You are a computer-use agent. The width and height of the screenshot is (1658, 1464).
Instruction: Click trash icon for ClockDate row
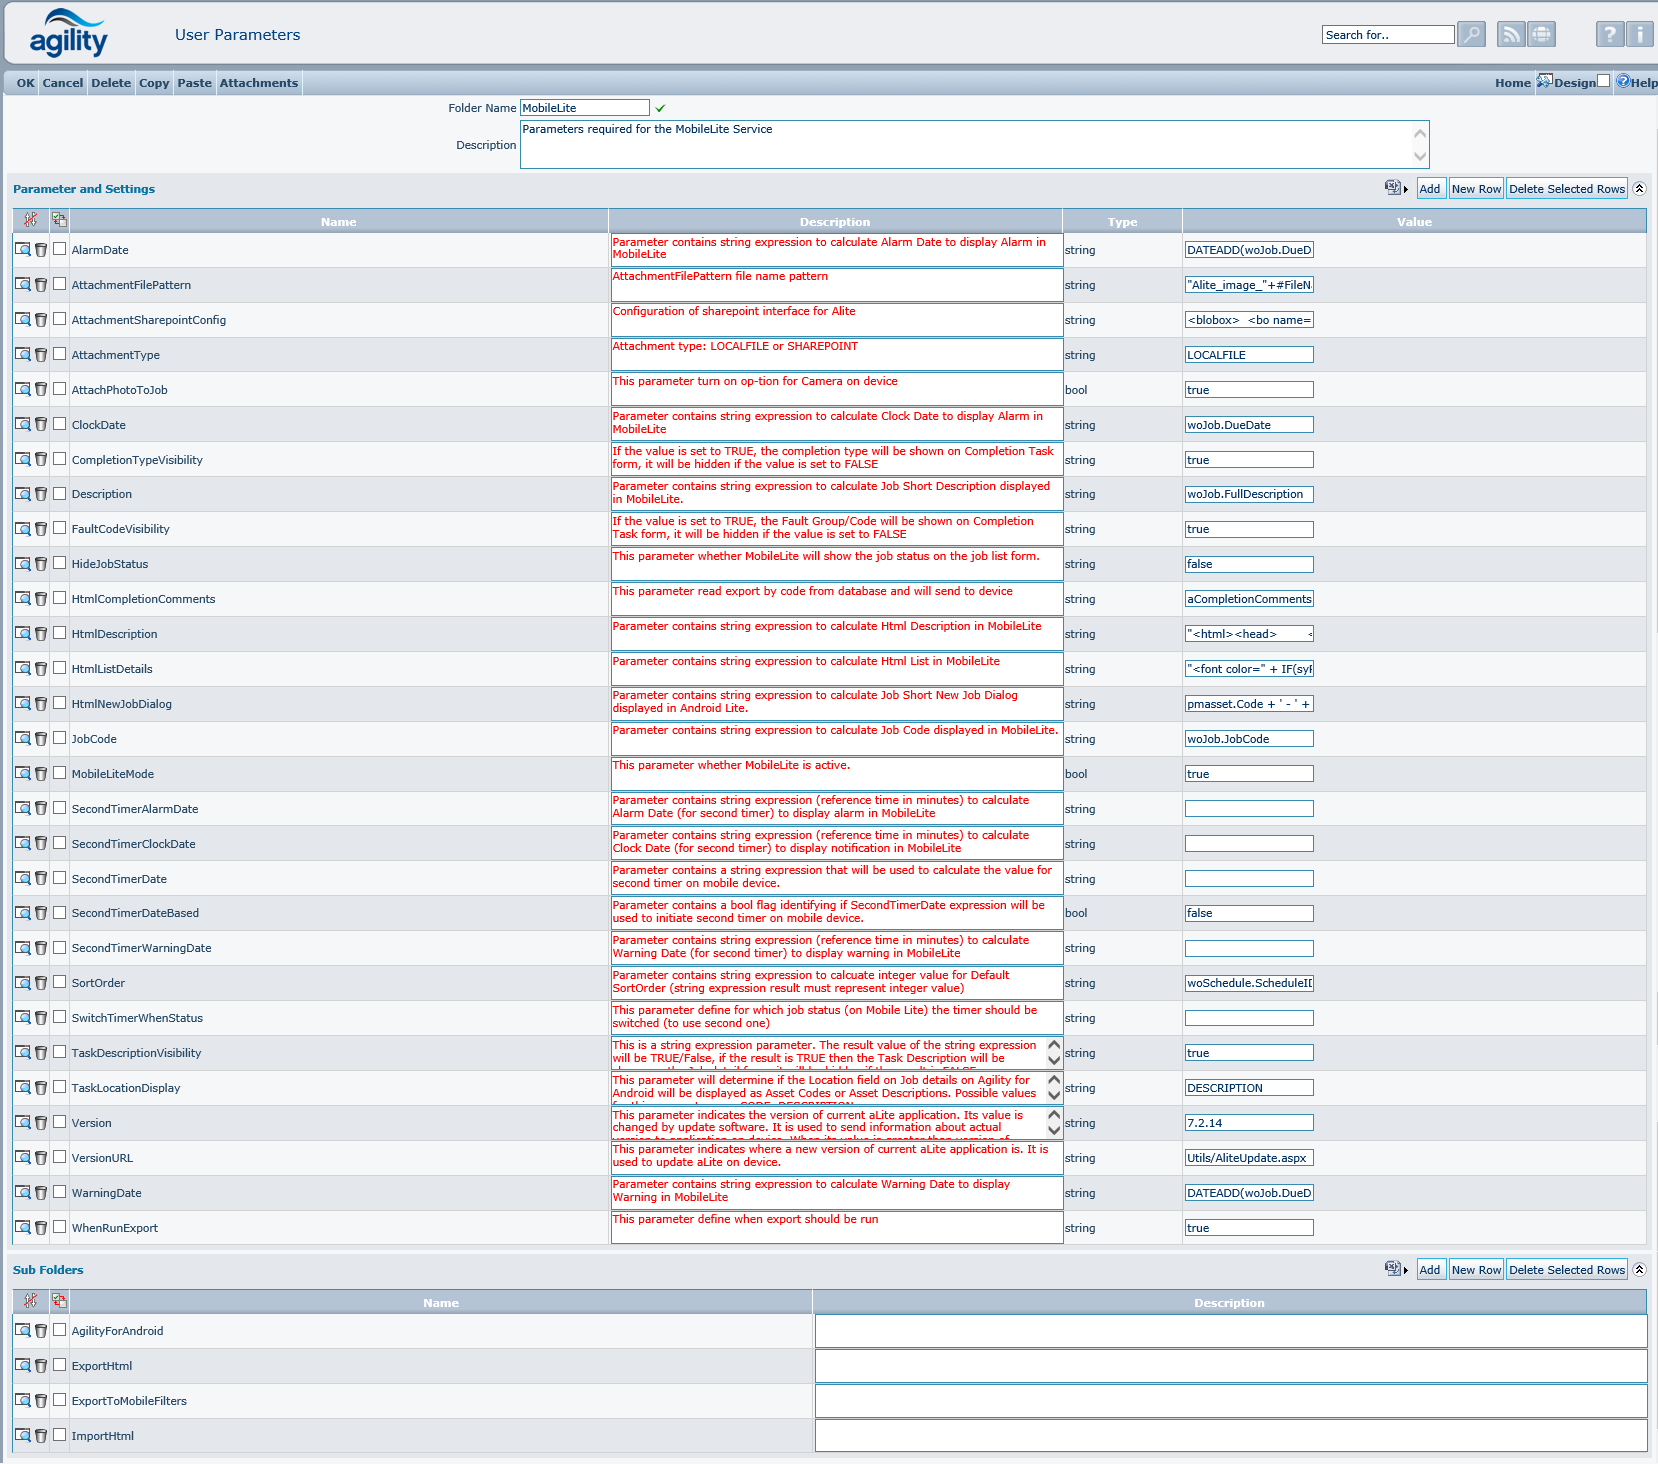(x=41, y=425)
